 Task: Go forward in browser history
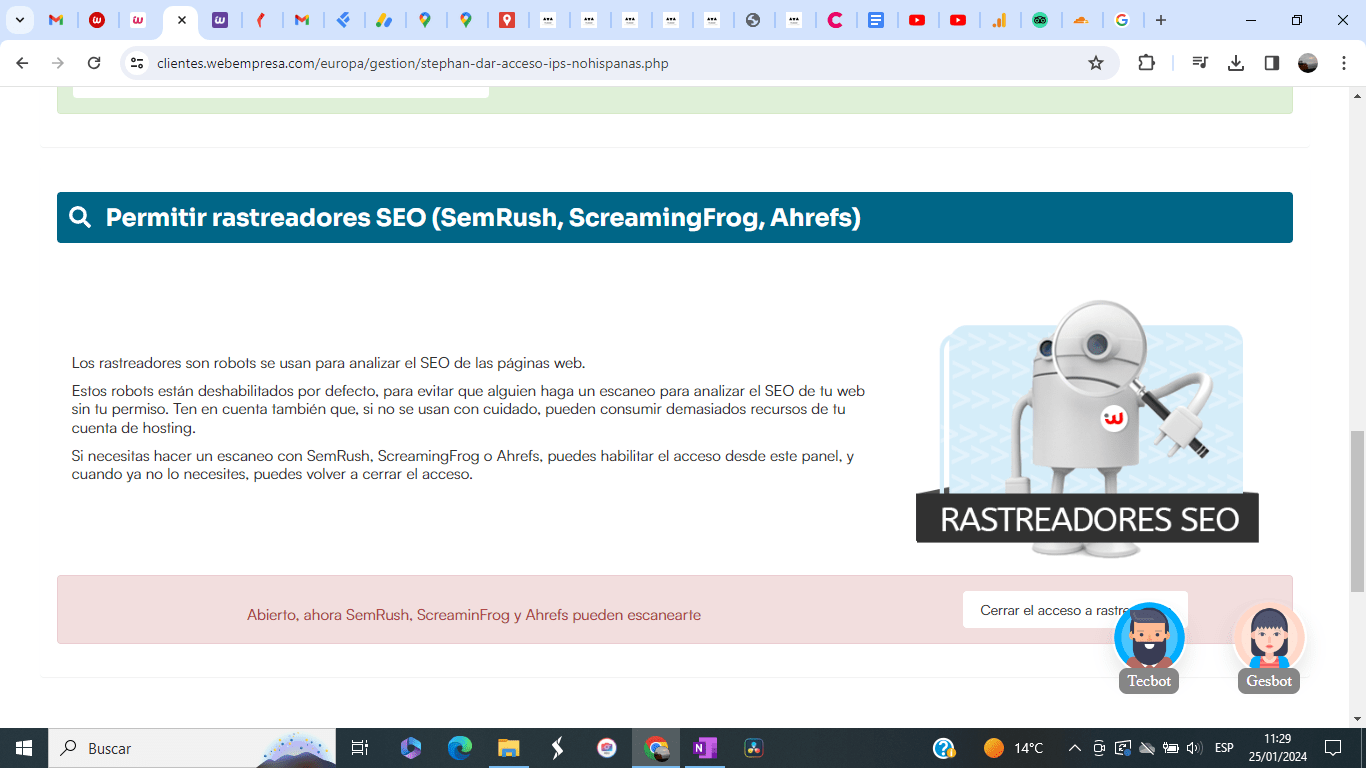[x=58, y=63]
